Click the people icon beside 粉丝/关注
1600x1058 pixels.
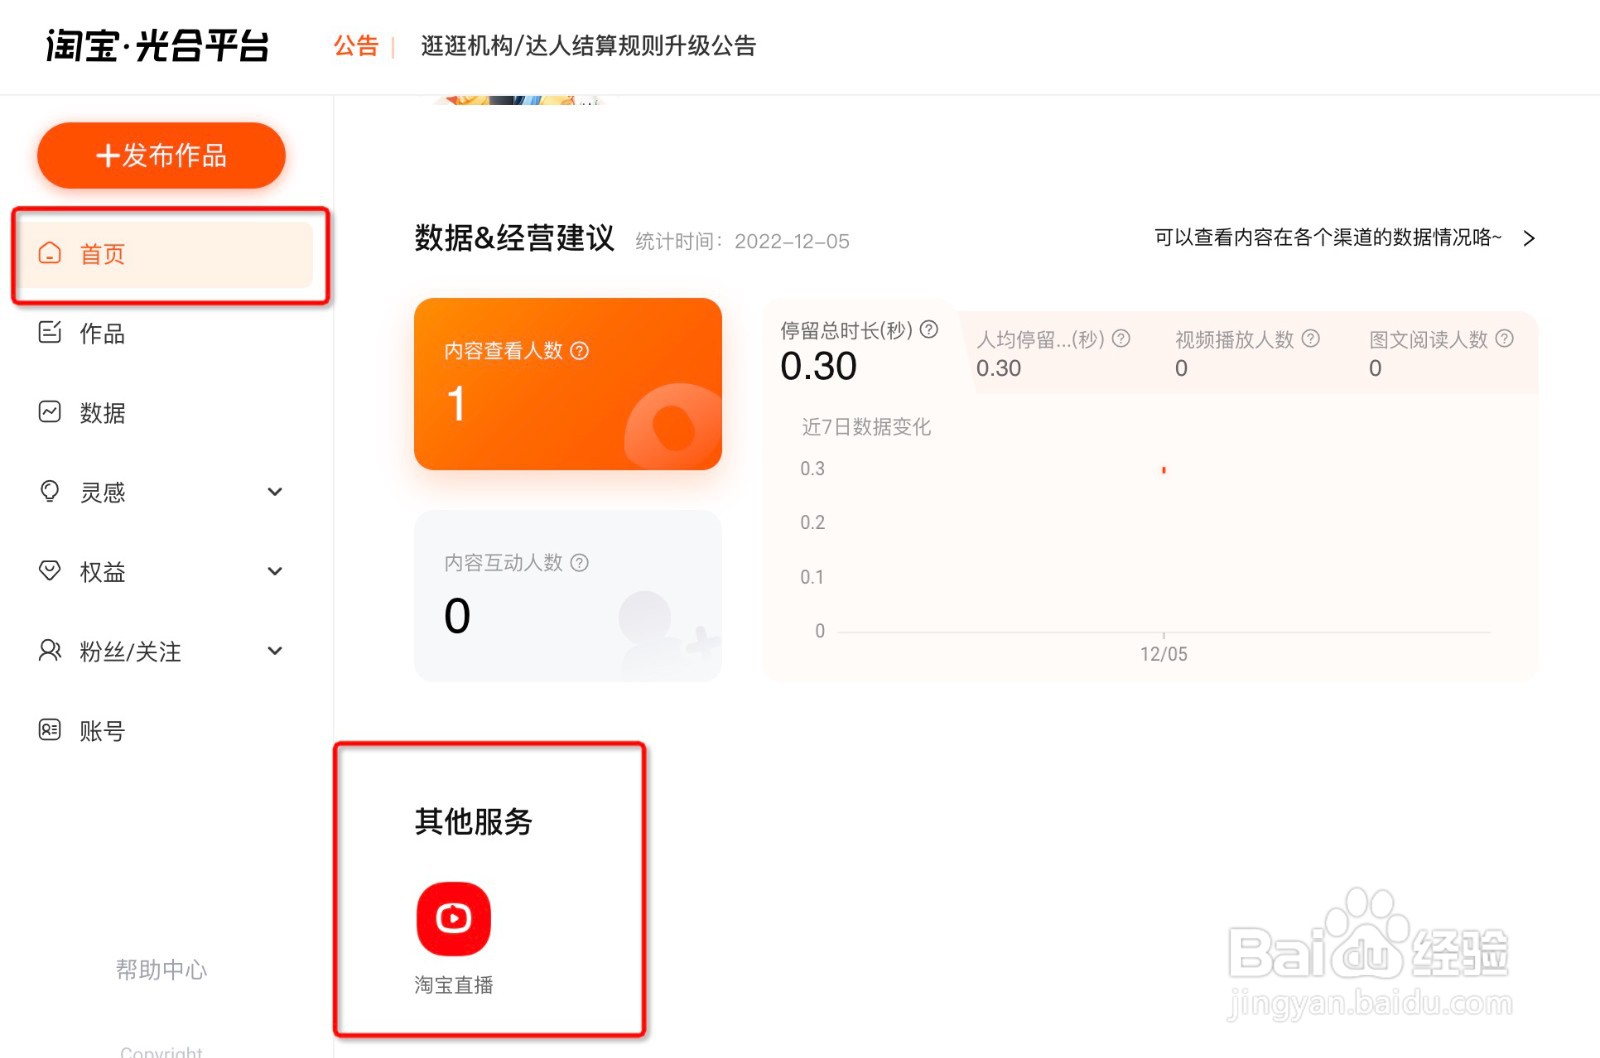point(50,650)
